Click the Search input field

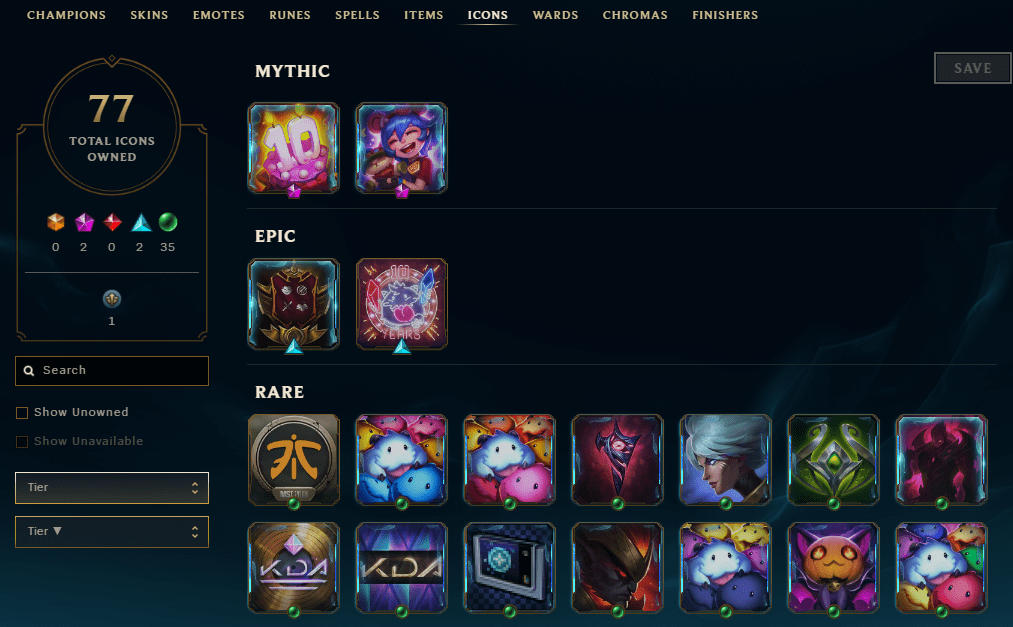[112, 371]
